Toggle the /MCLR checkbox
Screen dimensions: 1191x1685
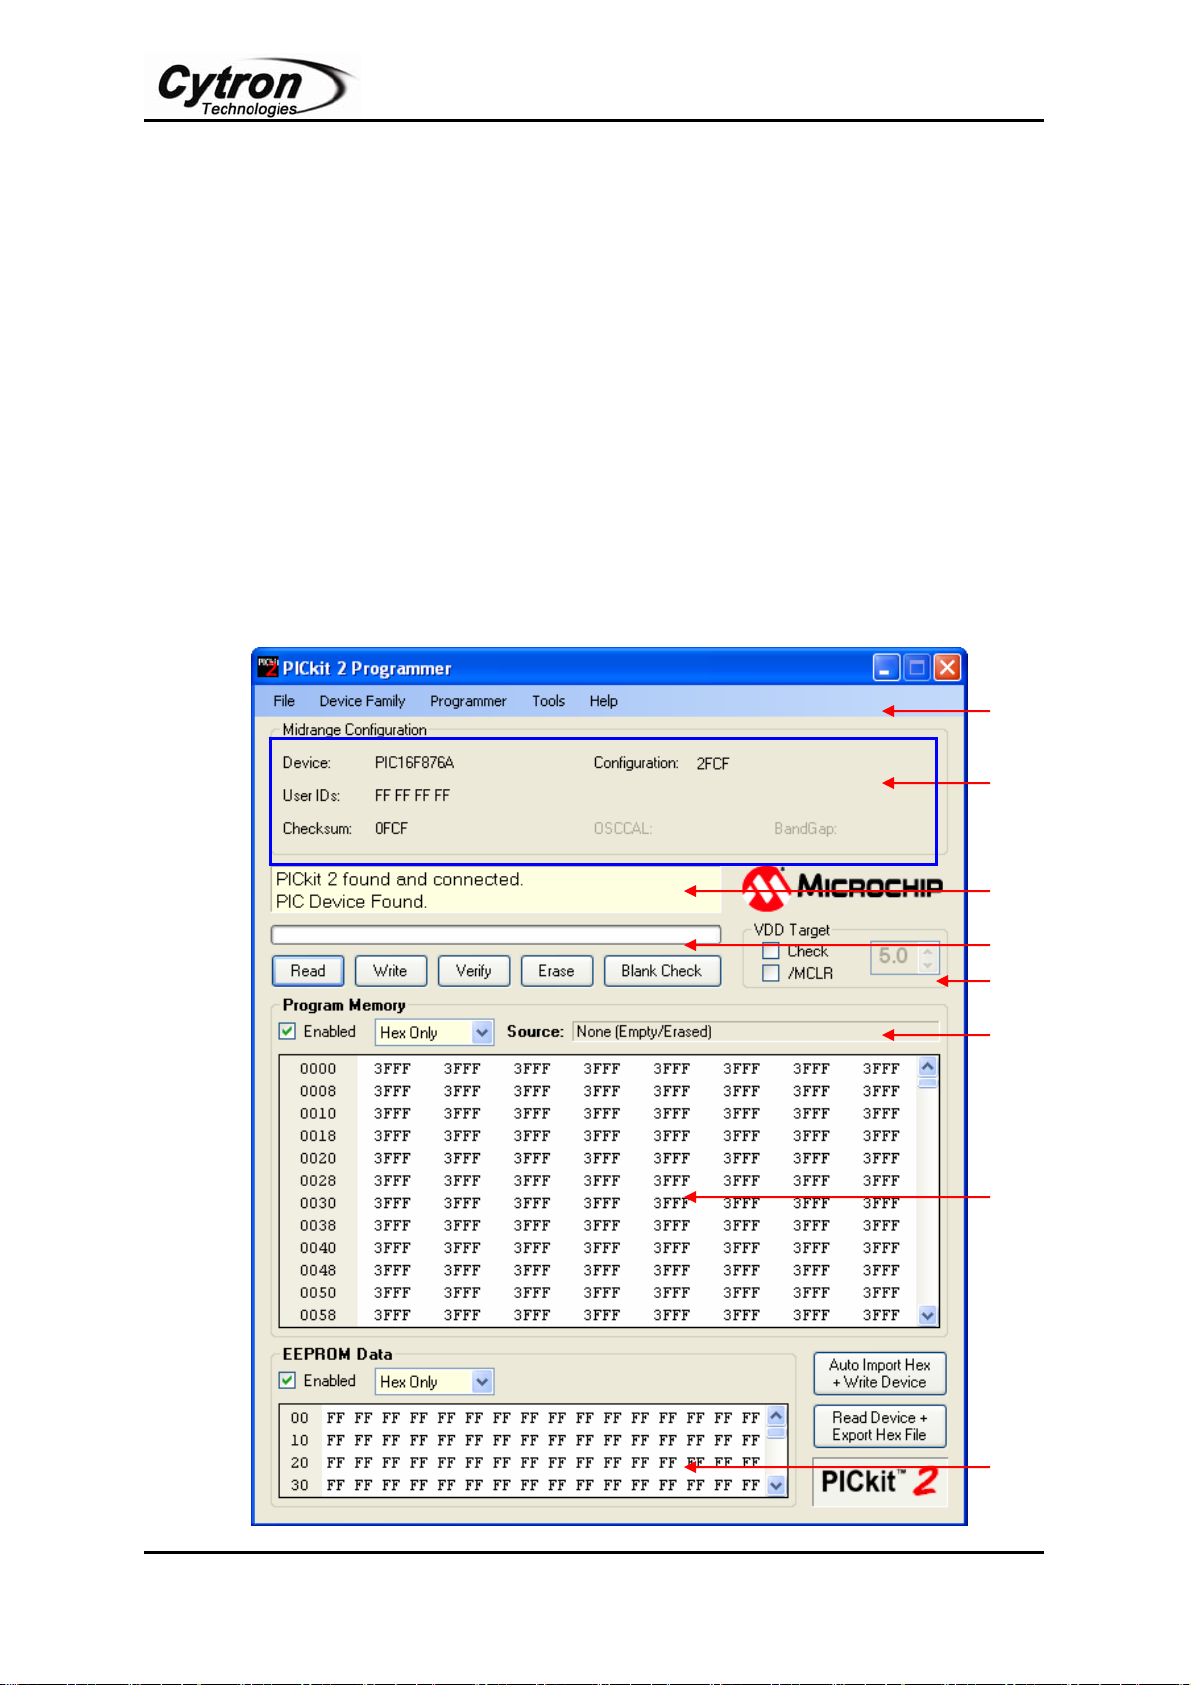coord(771,973)
